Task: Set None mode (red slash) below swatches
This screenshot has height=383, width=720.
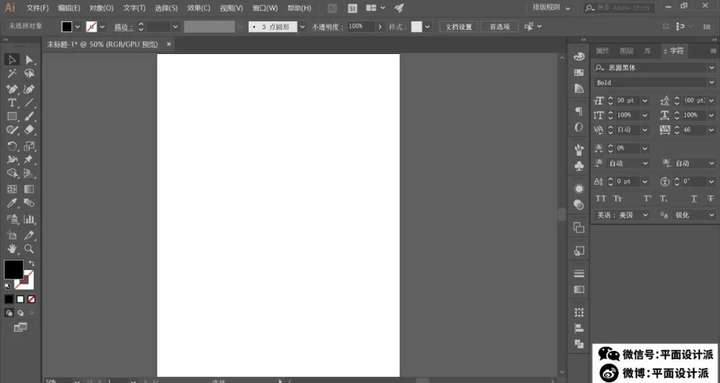Action: click(31, 299)
